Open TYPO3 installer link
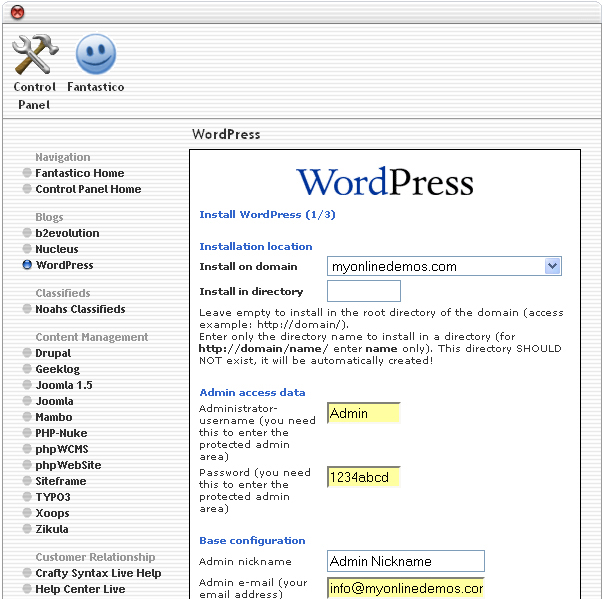Image resolution: width=604 pixels, height=599 pixels. pyautogui.click(x=53, y=497)
